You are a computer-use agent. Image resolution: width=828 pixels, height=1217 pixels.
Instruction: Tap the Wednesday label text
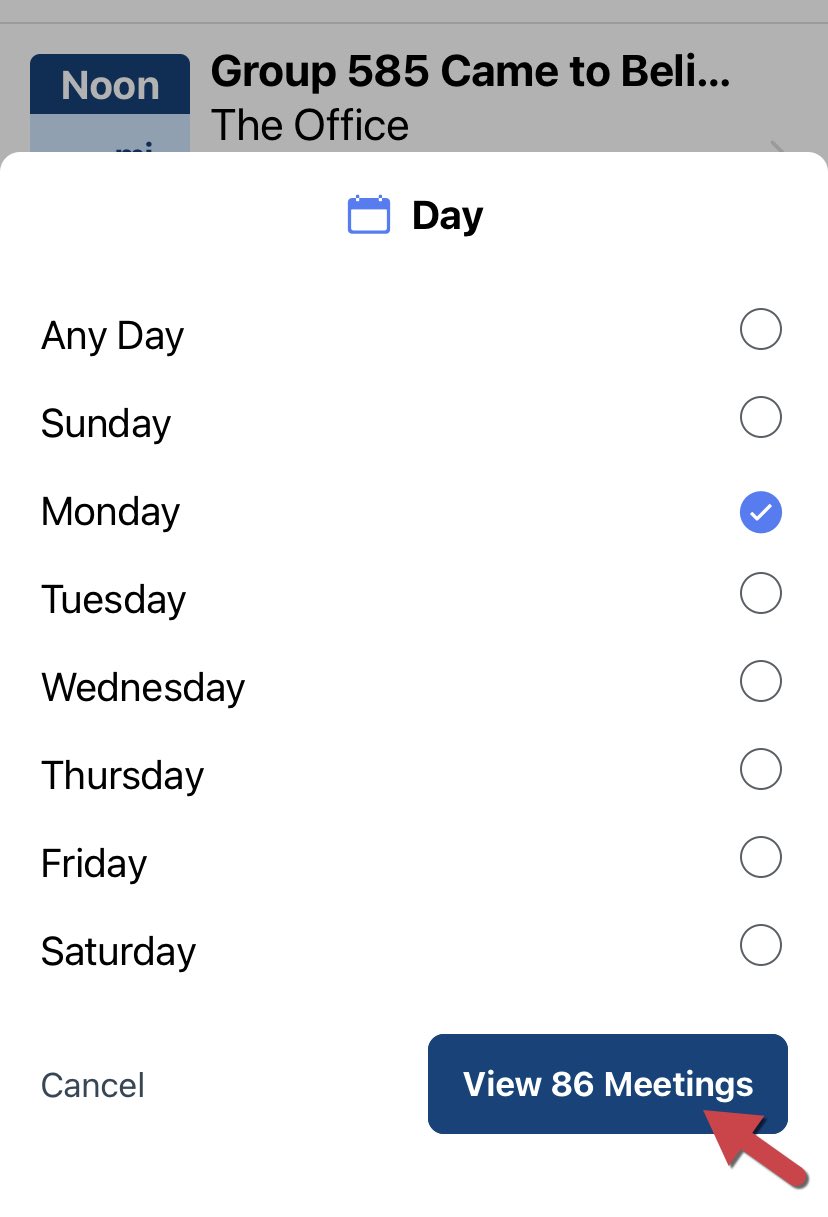pos(143,688)
